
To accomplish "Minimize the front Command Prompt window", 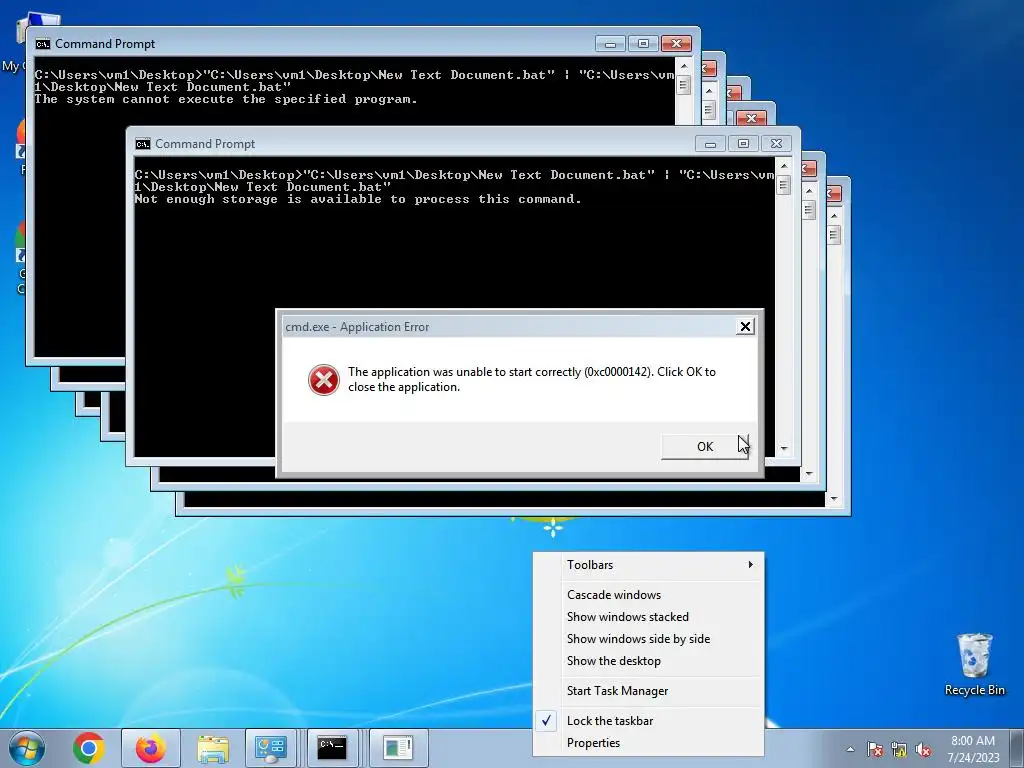I will [x=710, y=144].
